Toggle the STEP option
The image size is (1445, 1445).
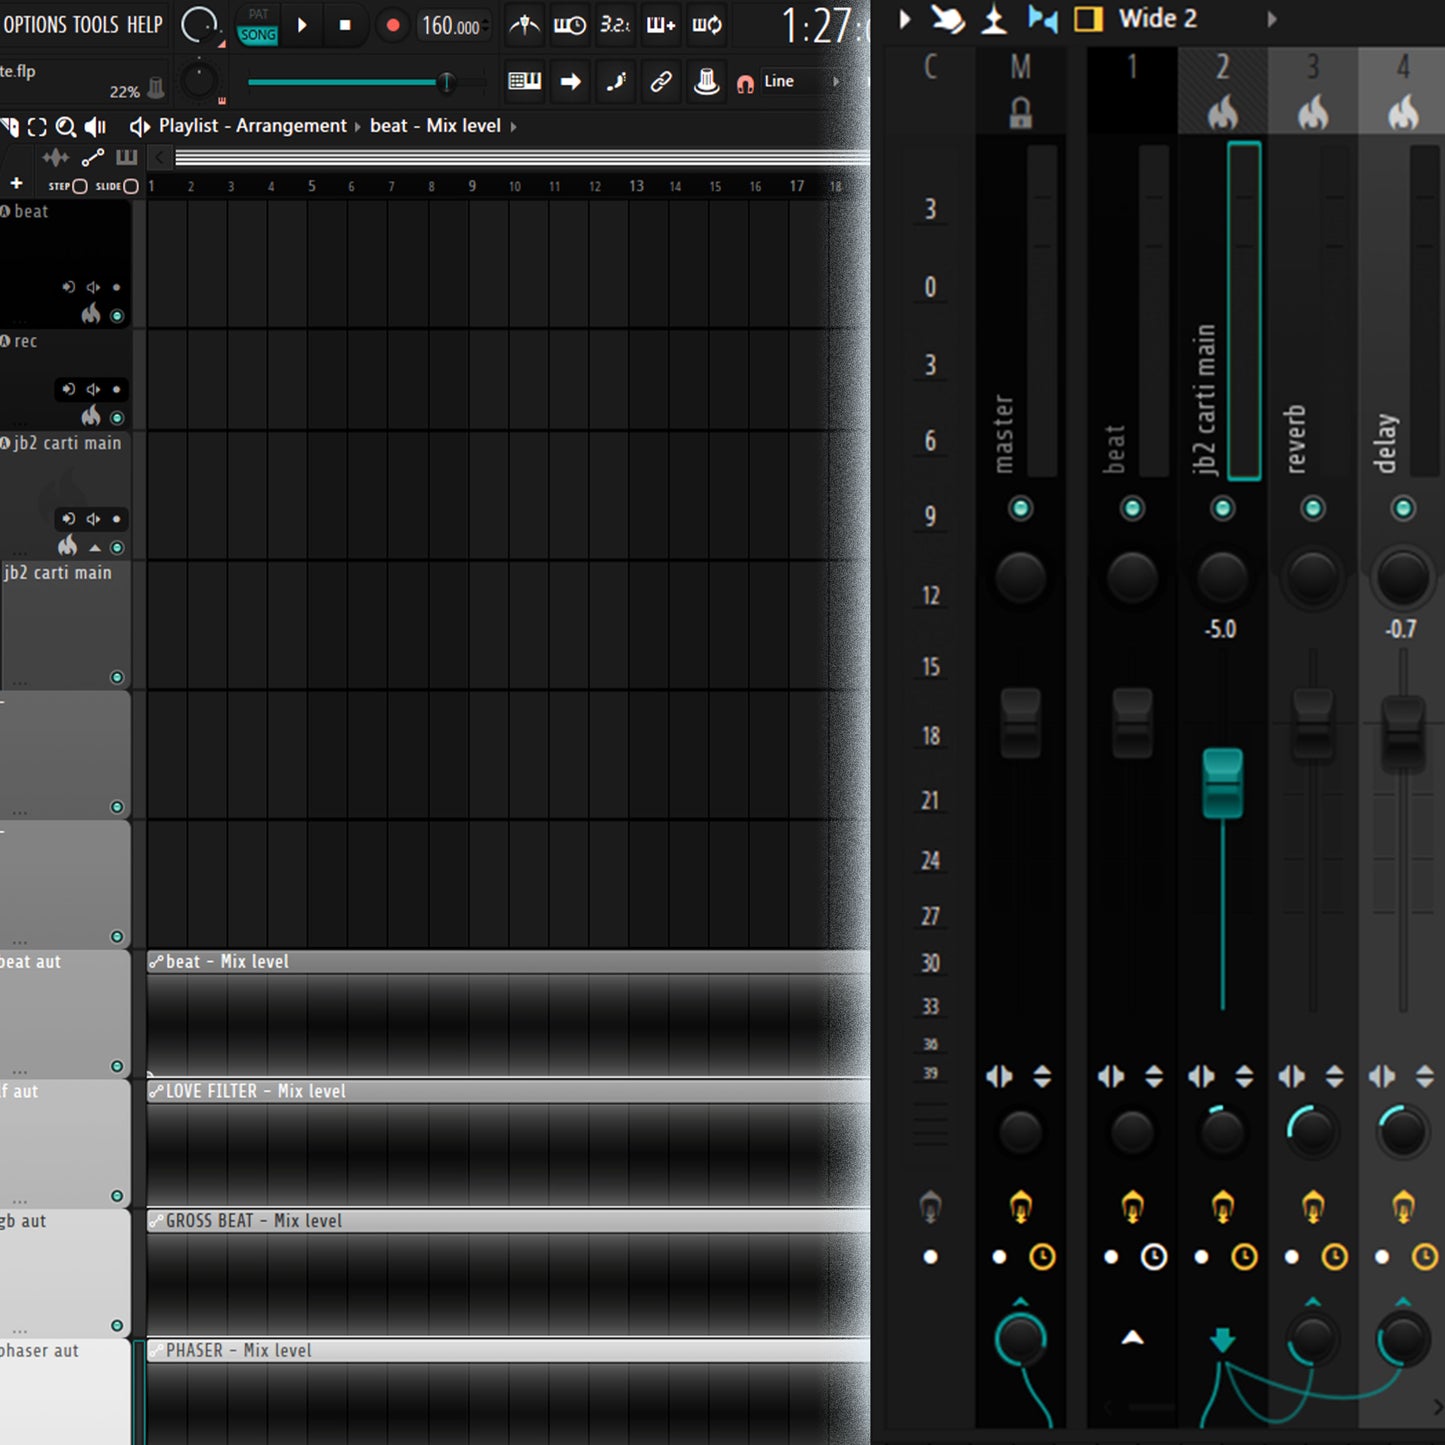[x=68, y=186]
